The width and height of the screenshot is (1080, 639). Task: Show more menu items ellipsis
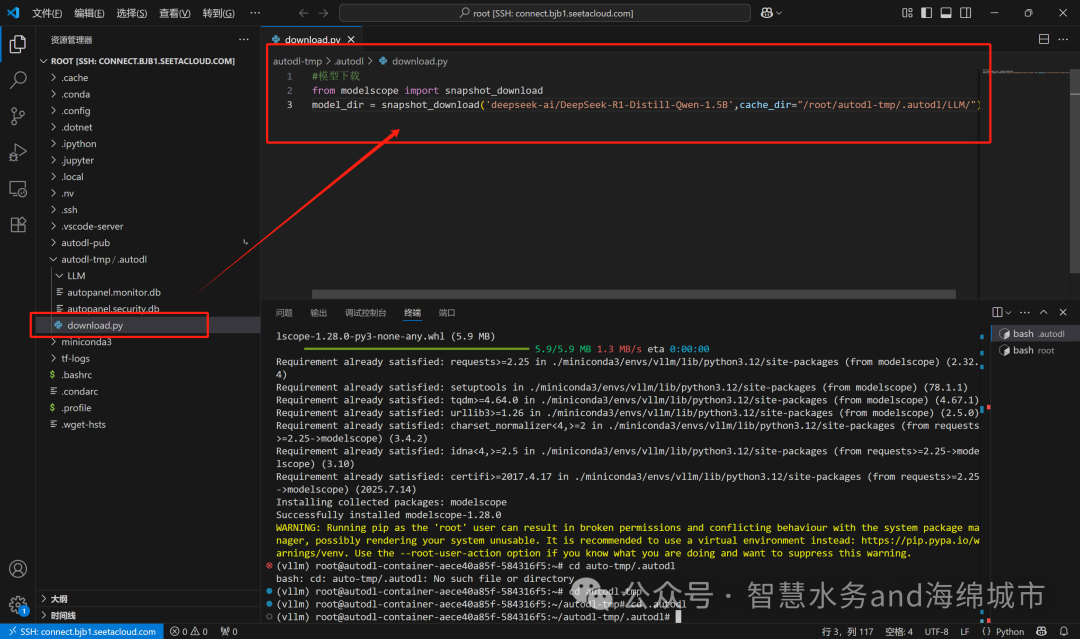point(255,13)
